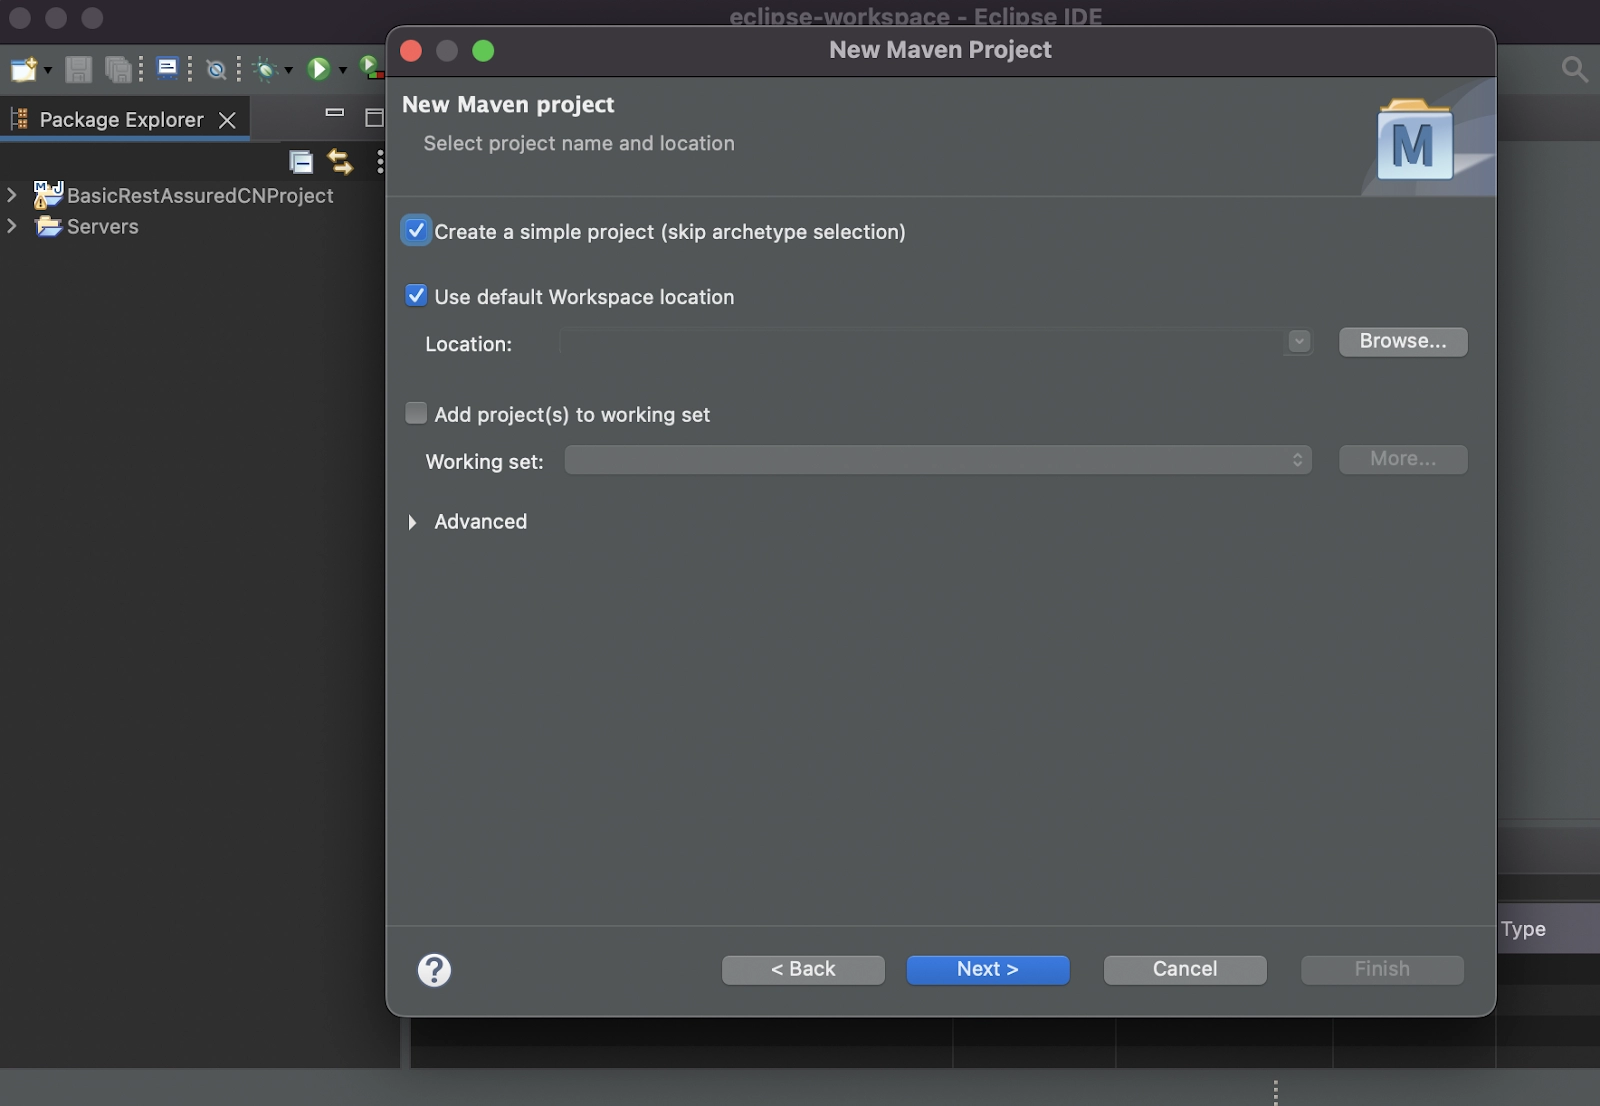The height and width of the screenshot is (1106, 1600).
Task: Select the Package Explorer tab
Action: point(123,119)
